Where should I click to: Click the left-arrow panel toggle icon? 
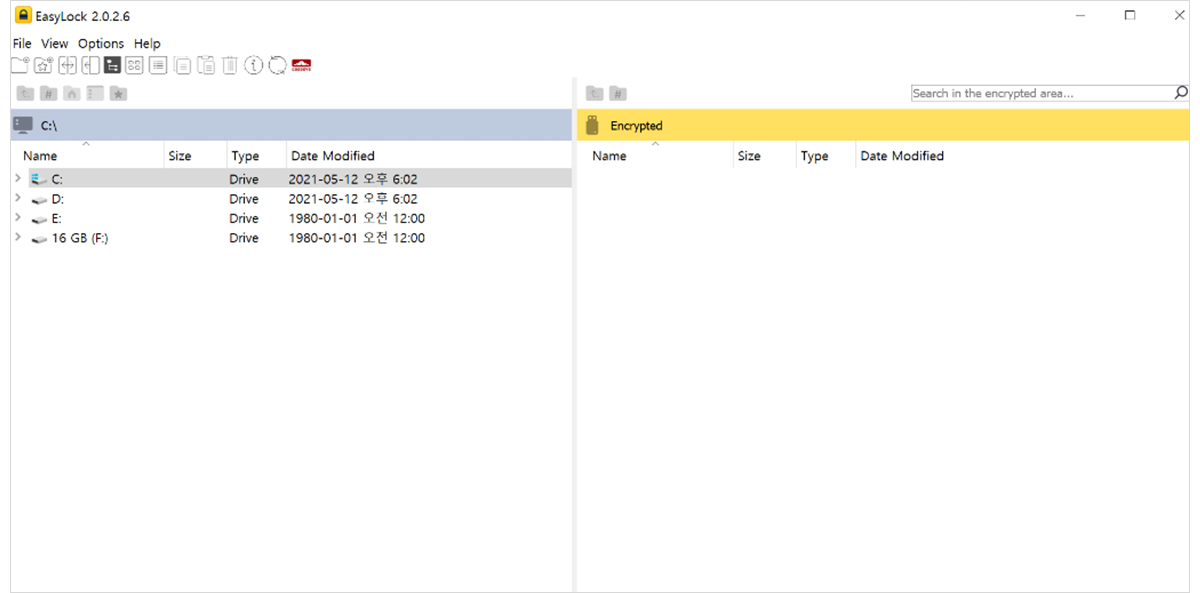pos(90,65)
